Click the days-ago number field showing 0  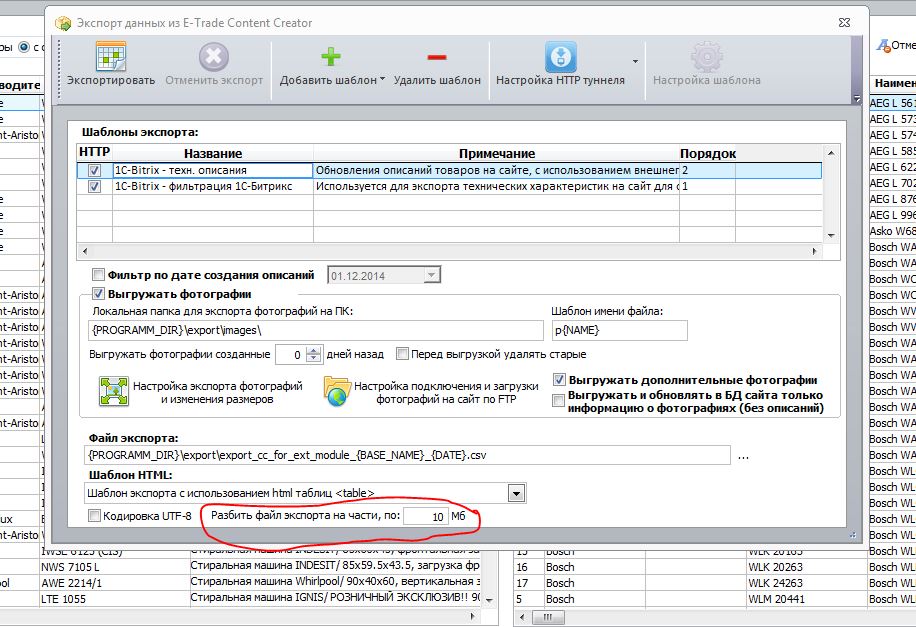point(290,355)
